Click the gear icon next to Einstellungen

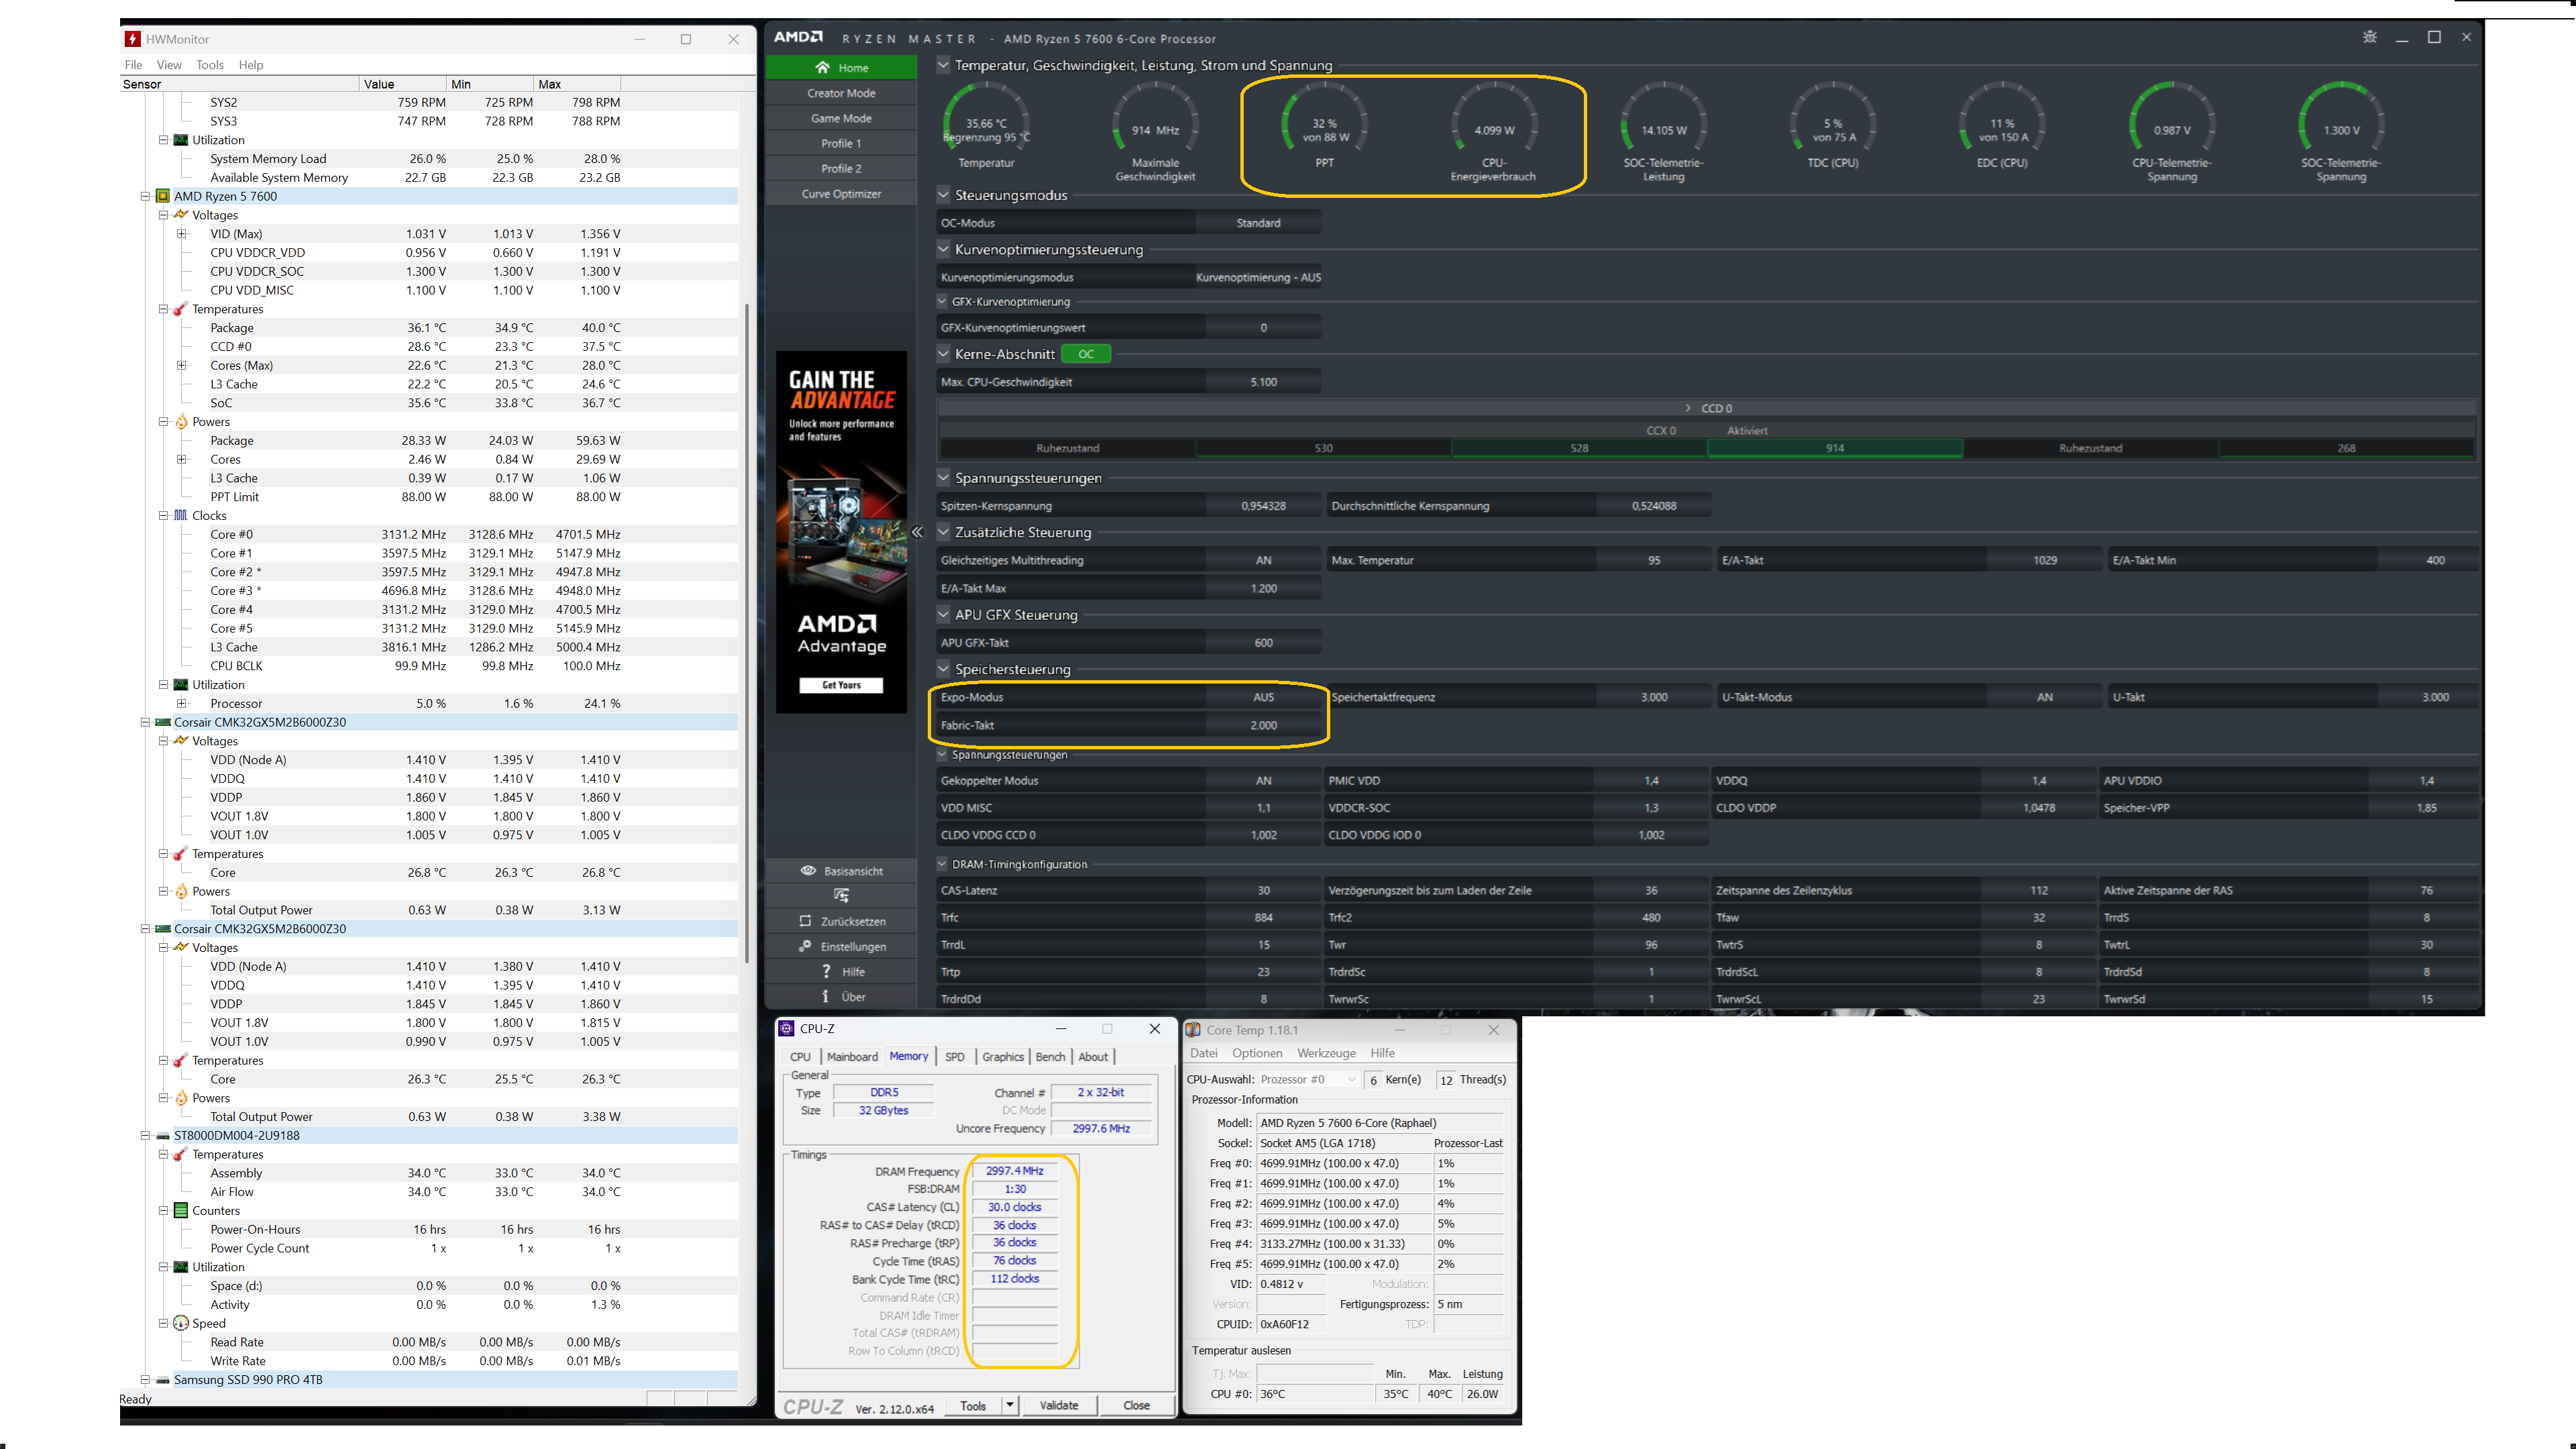pos(805,946)
